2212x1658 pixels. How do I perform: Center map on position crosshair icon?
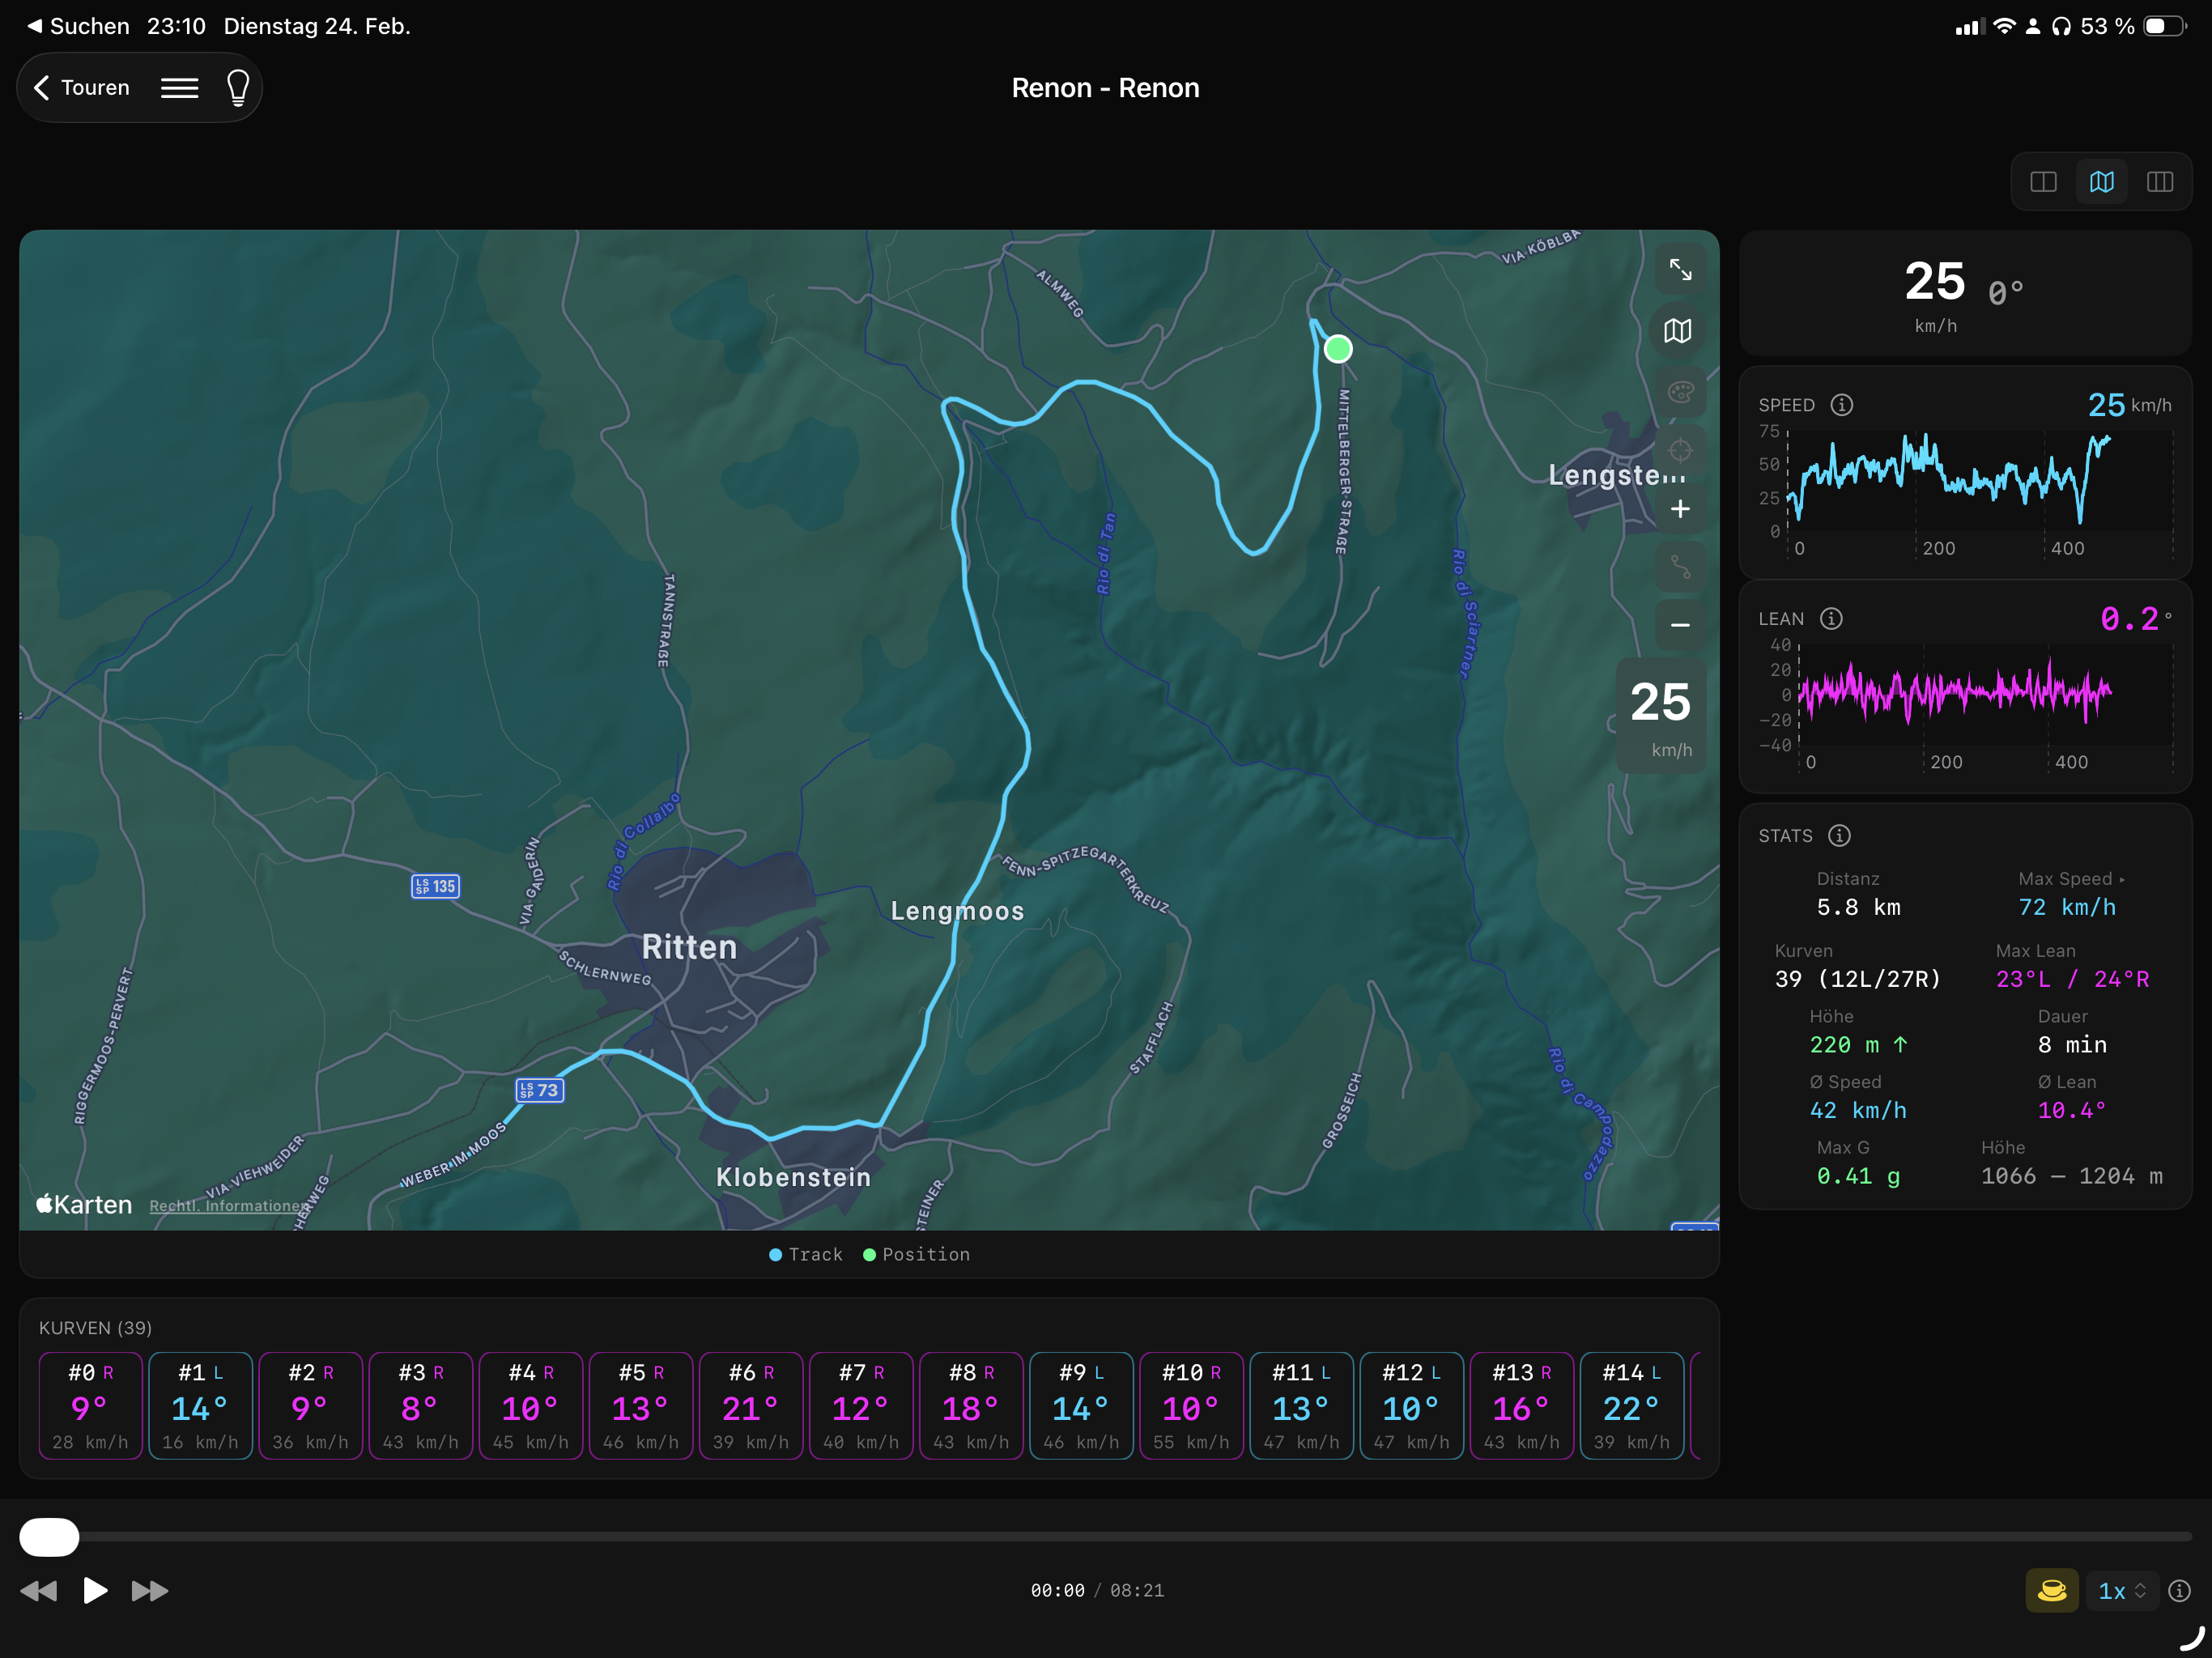pos(1680,450)
